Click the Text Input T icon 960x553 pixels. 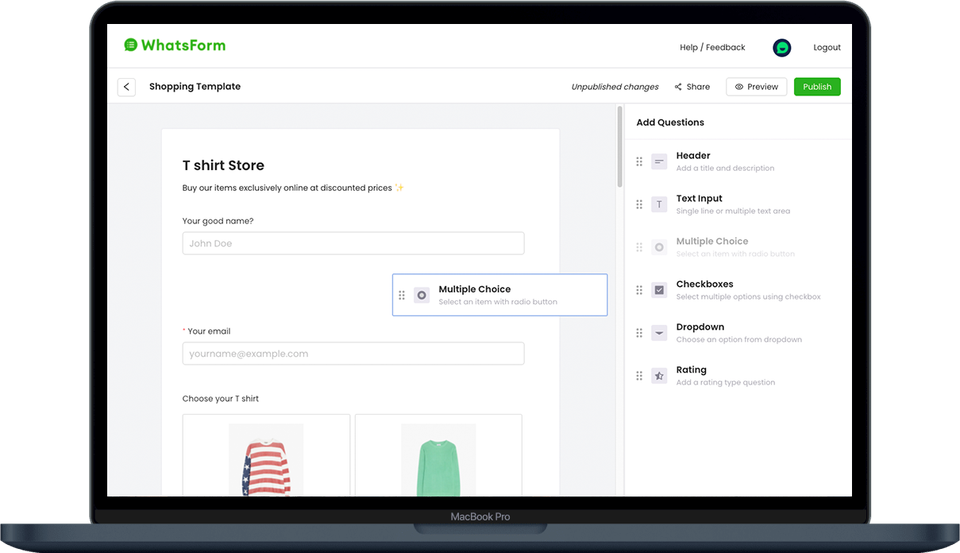point(659,205)
